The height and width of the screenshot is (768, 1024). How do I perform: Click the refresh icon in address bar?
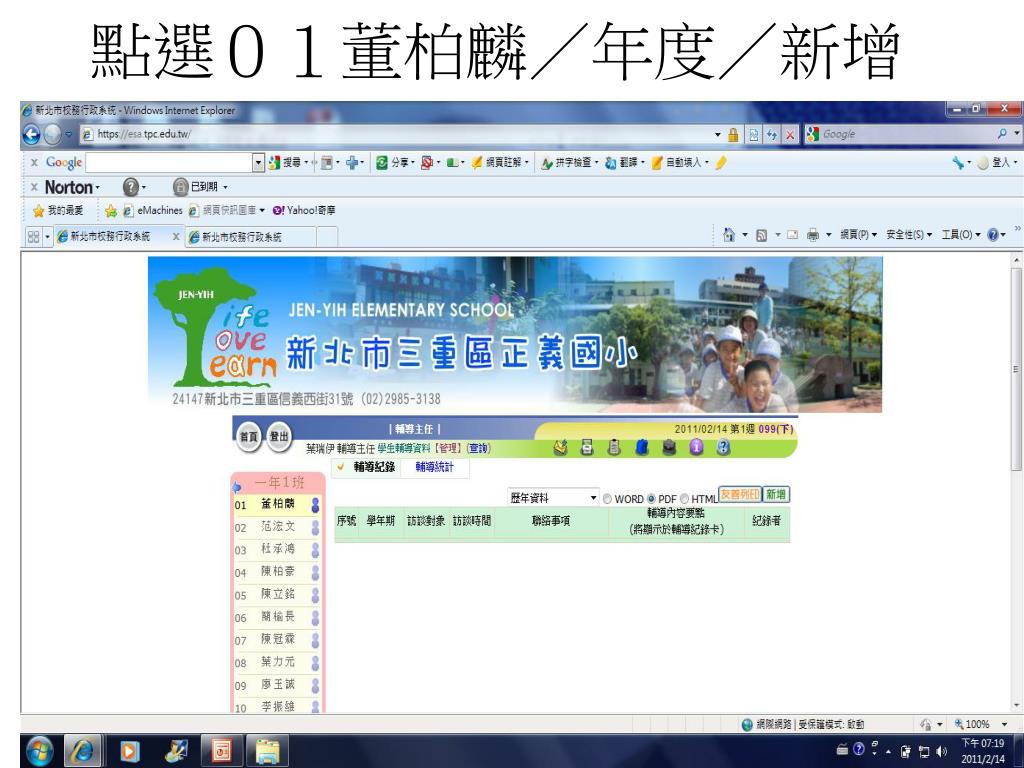click(x=773, y=135)
